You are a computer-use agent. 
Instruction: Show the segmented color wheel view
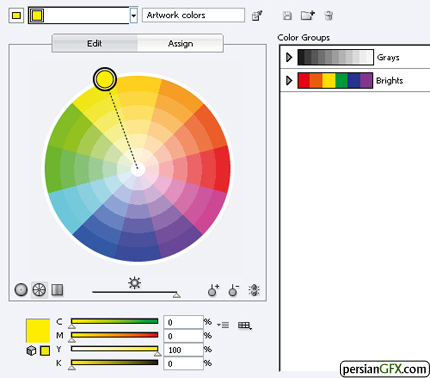point(39,289)
